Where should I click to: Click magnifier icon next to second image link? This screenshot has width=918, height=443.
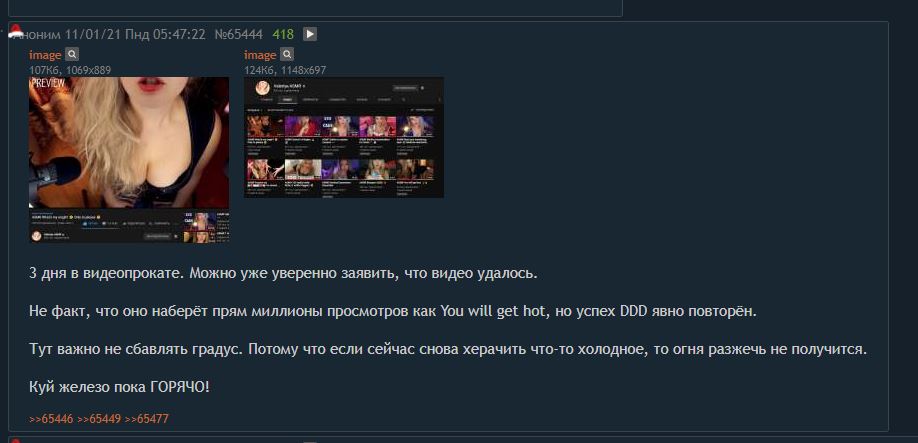pyautogui.click(x=287, y=55)
